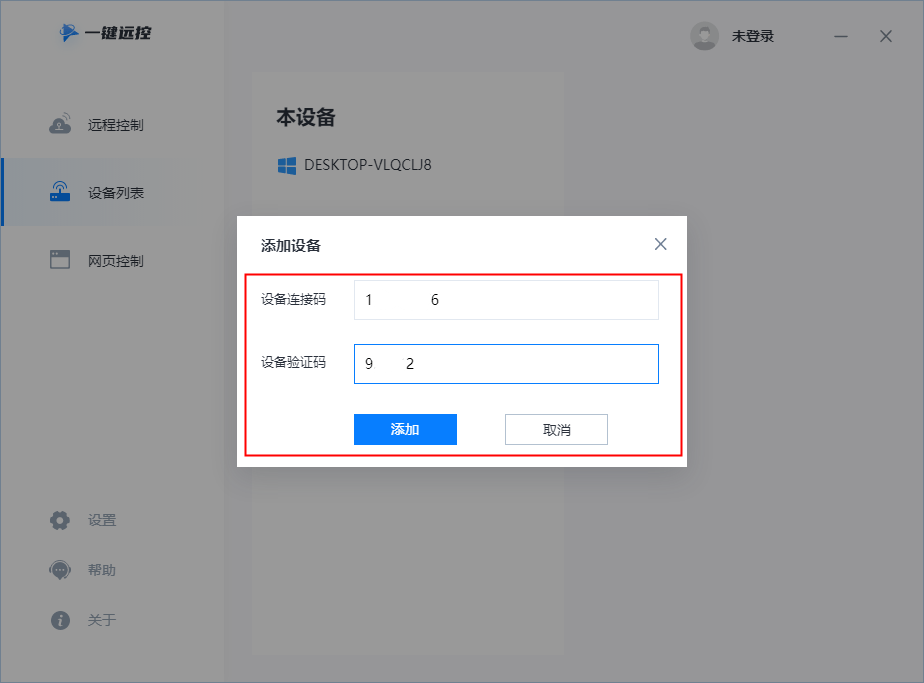Click the 远程控制 cloud icon in sidebar
The height and width of the screenshot is (683, 924).
click(x=60, y=124)
